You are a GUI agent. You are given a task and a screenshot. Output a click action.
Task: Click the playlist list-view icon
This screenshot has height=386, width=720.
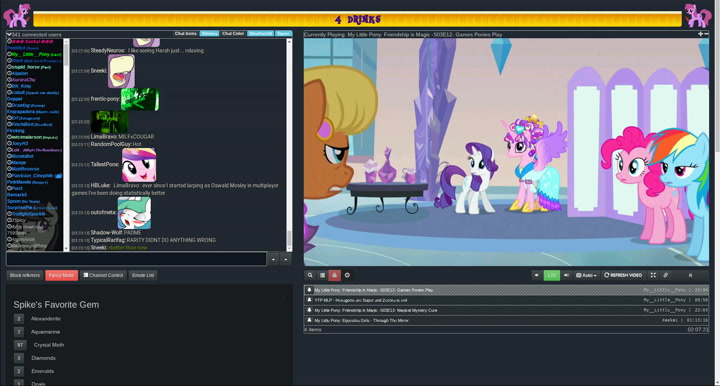tap(322, 275)
